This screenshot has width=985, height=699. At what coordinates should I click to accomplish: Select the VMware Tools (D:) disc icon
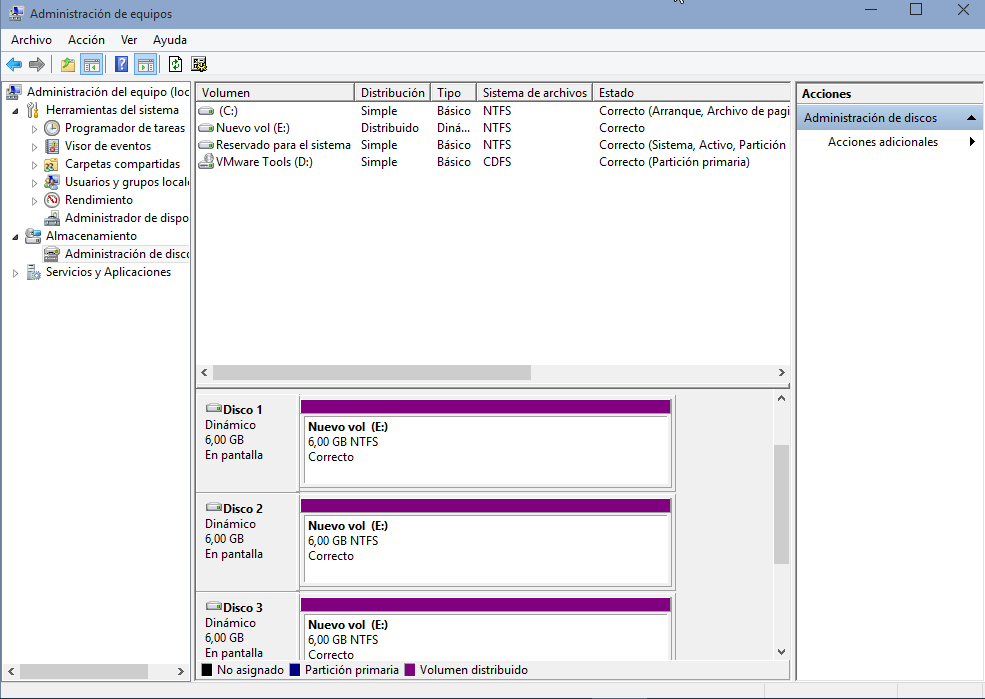[x=206, y=162]
